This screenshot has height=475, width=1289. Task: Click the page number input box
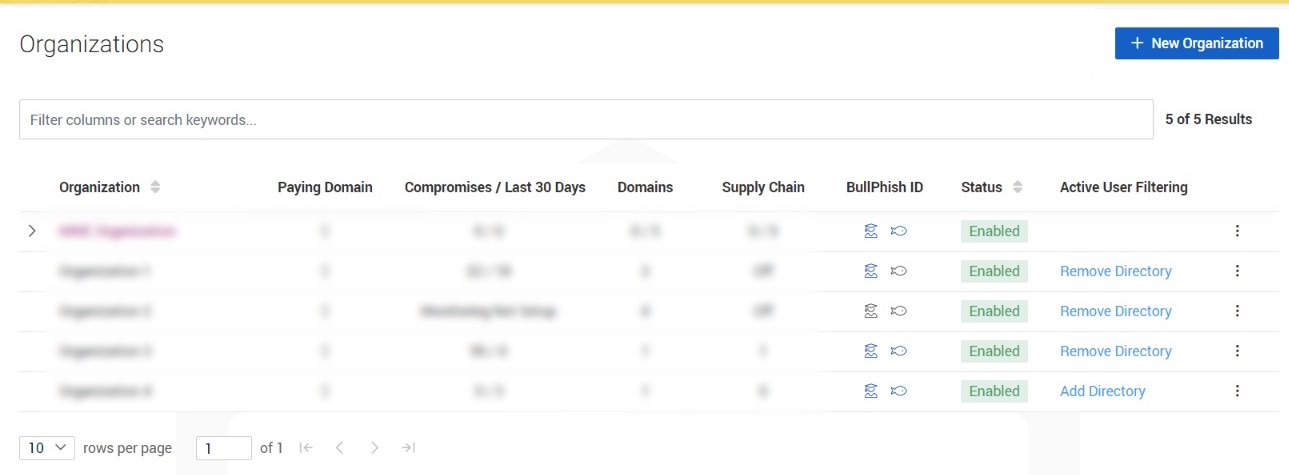coord(223,448)
